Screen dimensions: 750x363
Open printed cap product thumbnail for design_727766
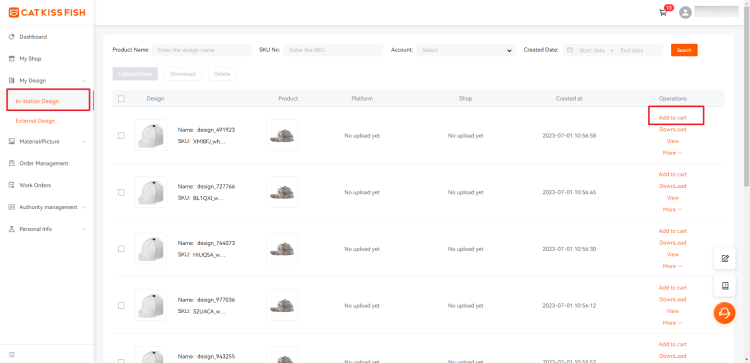[x=282, y=192]
